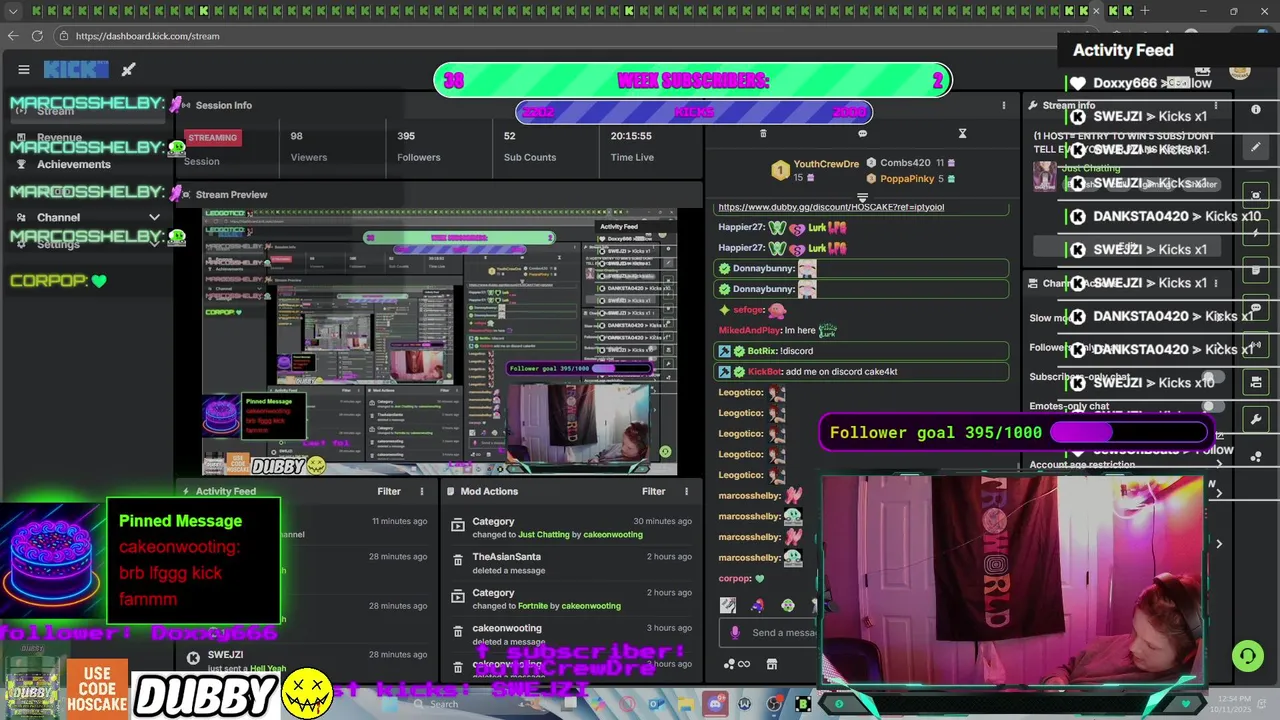Reload the page with browser refresh button
The image size is (1280, 720).
37,36
